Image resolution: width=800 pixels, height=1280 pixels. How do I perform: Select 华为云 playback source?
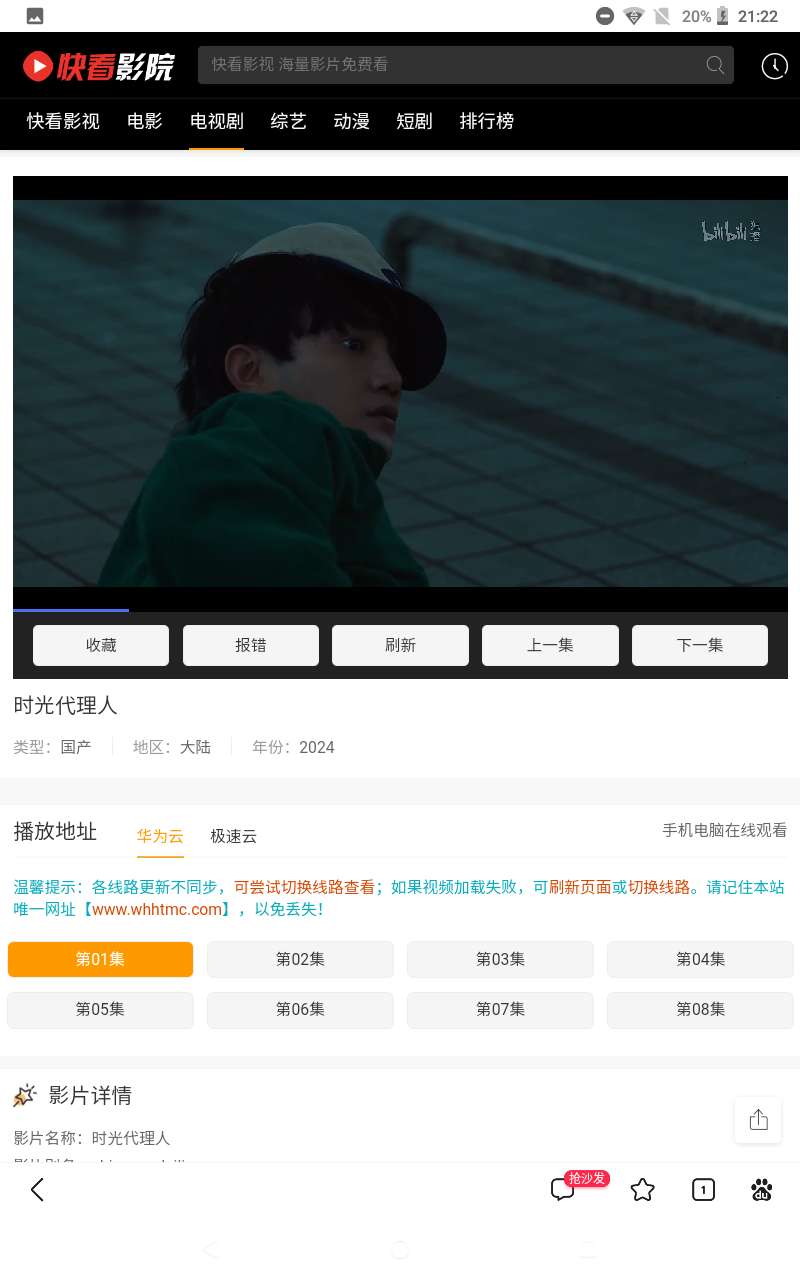pos(160,836)
